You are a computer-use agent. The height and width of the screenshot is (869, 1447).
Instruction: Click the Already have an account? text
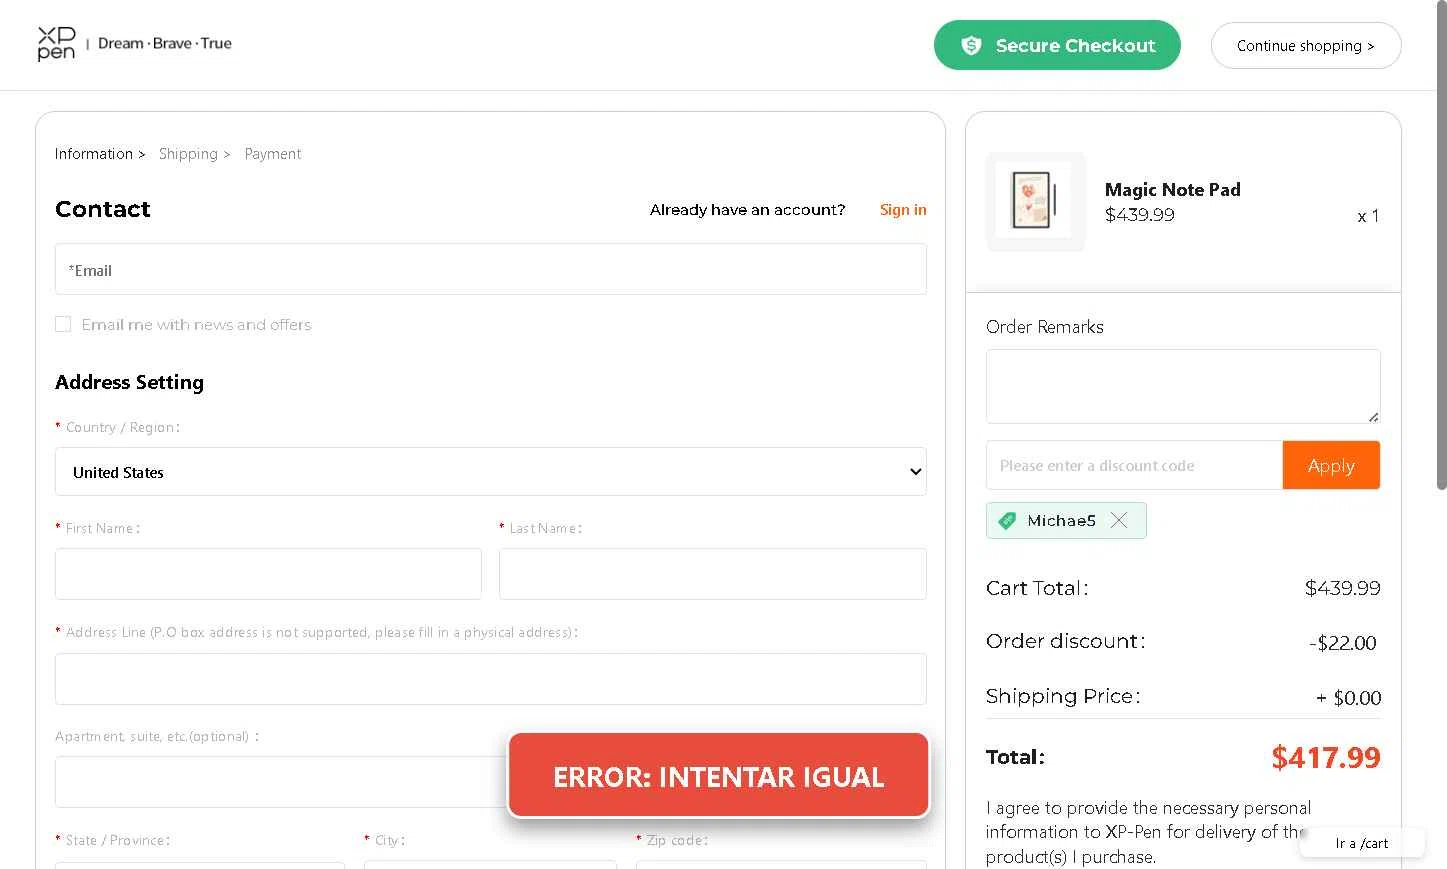pyautogui.click(x=747, y=209)
